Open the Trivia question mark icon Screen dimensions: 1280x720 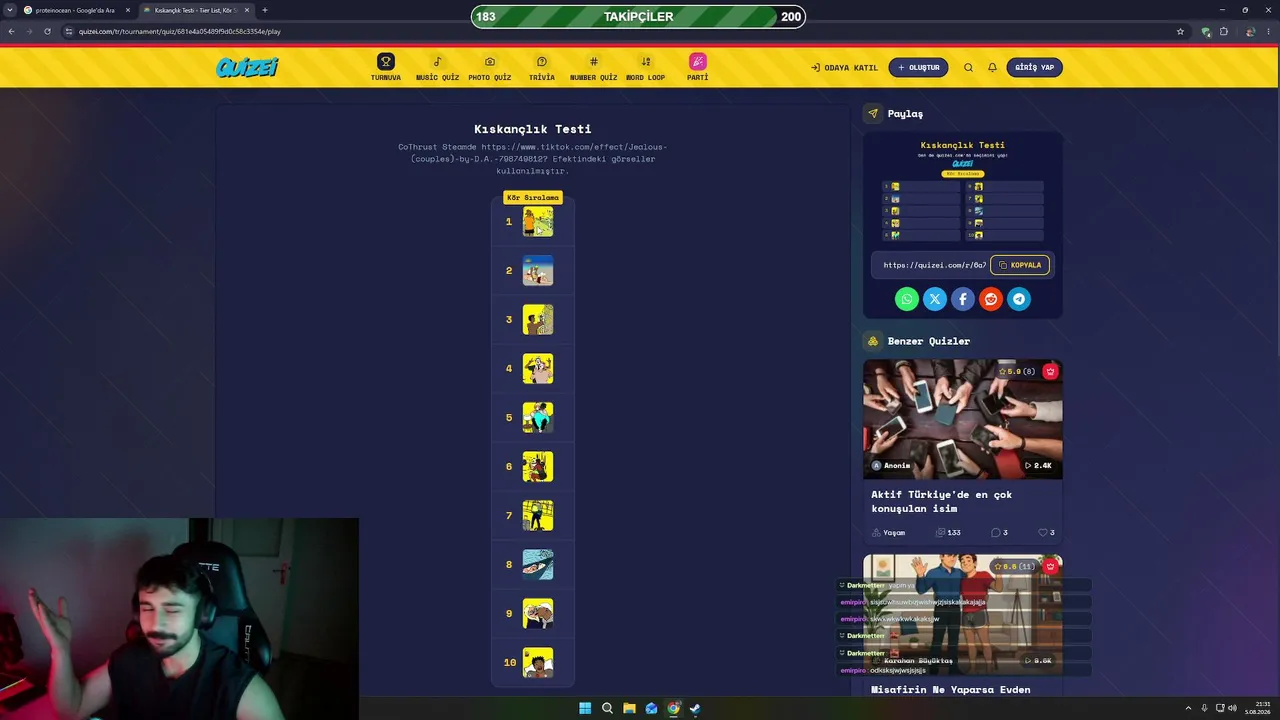[x=542, y=62]
